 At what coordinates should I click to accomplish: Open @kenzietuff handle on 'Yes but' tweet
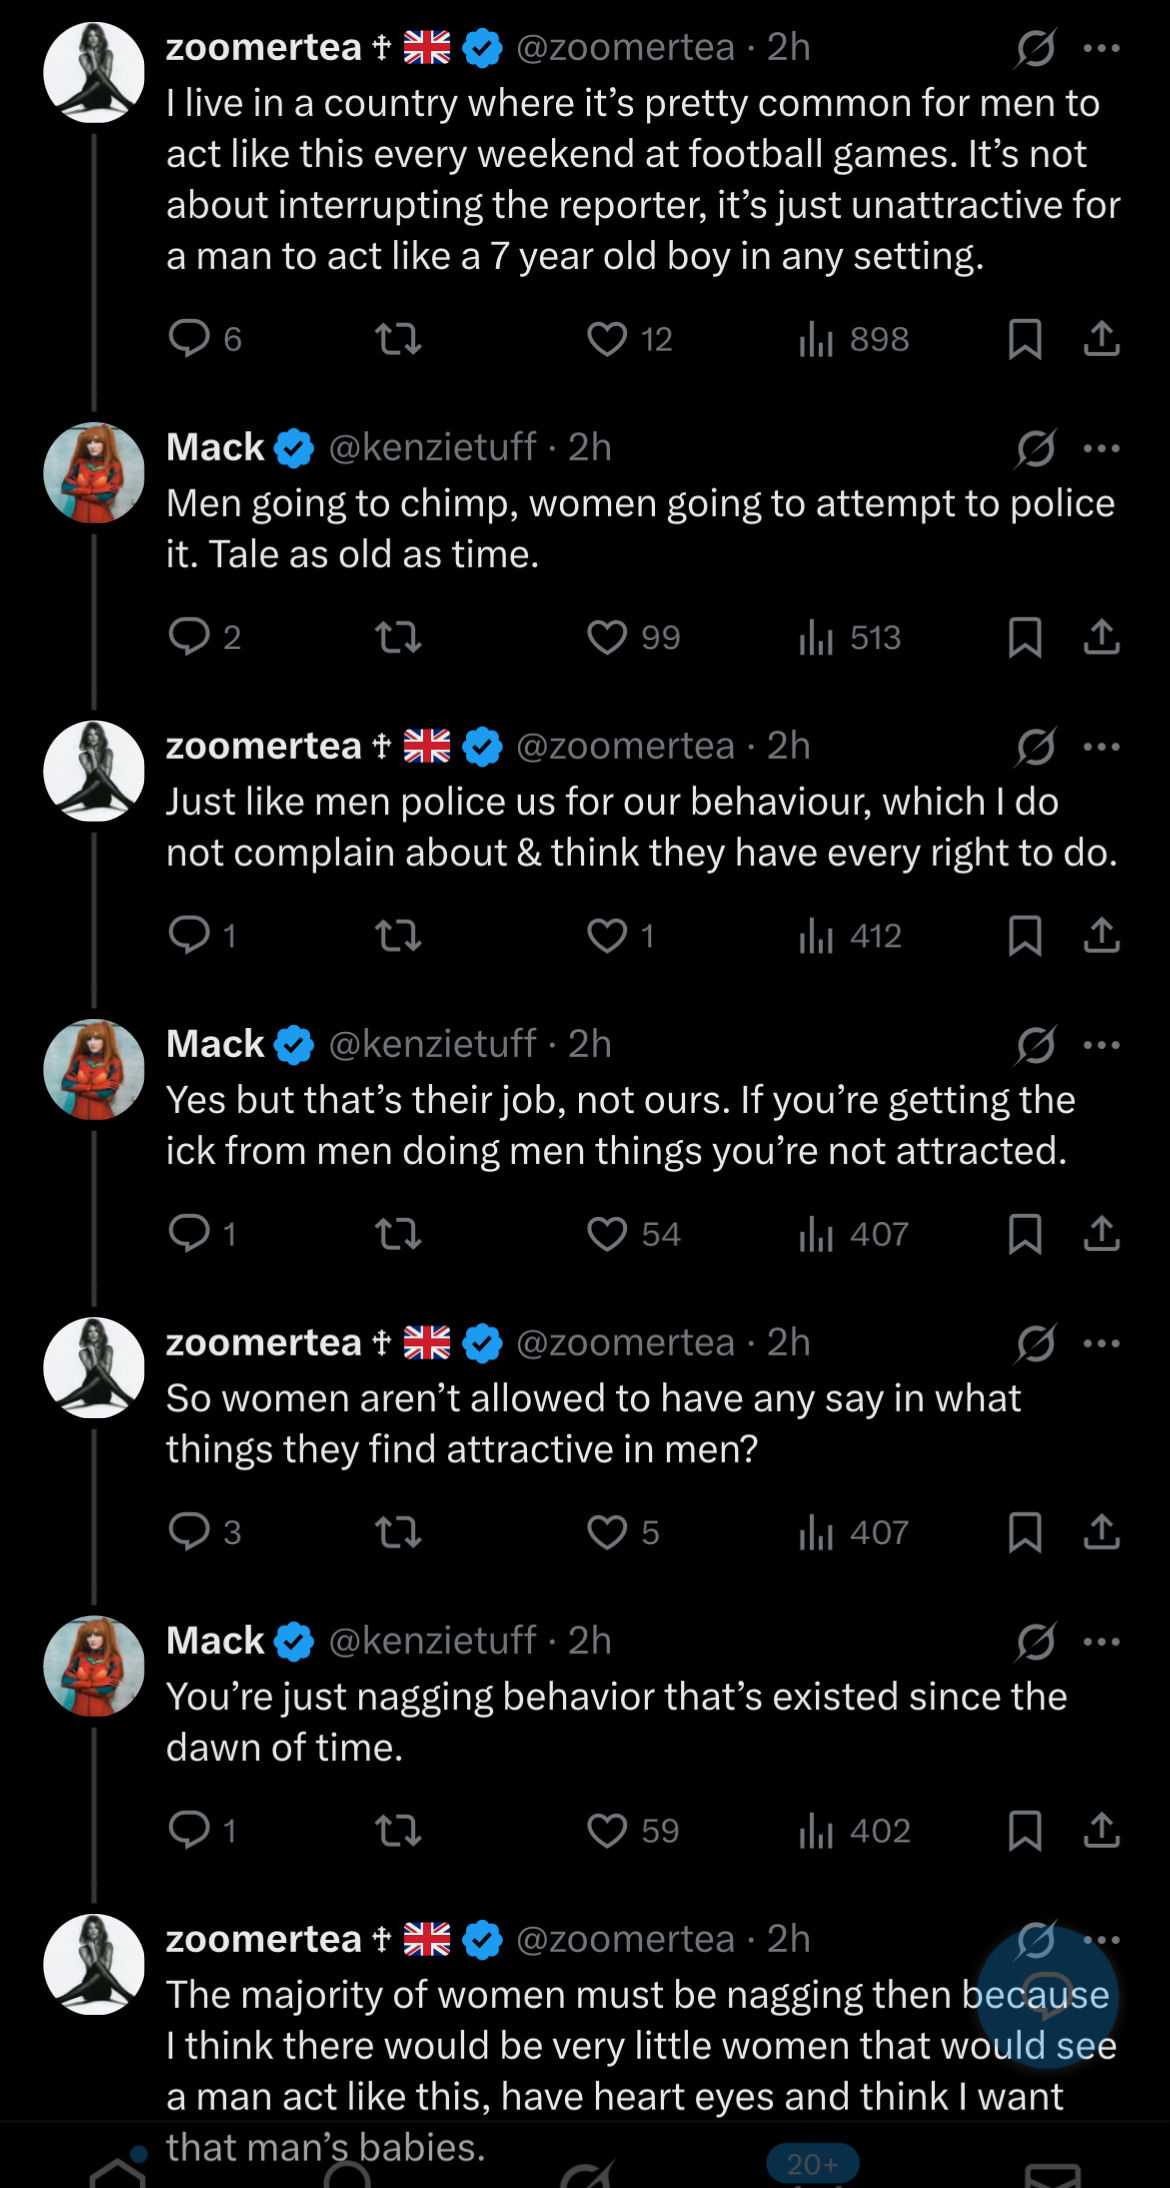pos(432,1044)
